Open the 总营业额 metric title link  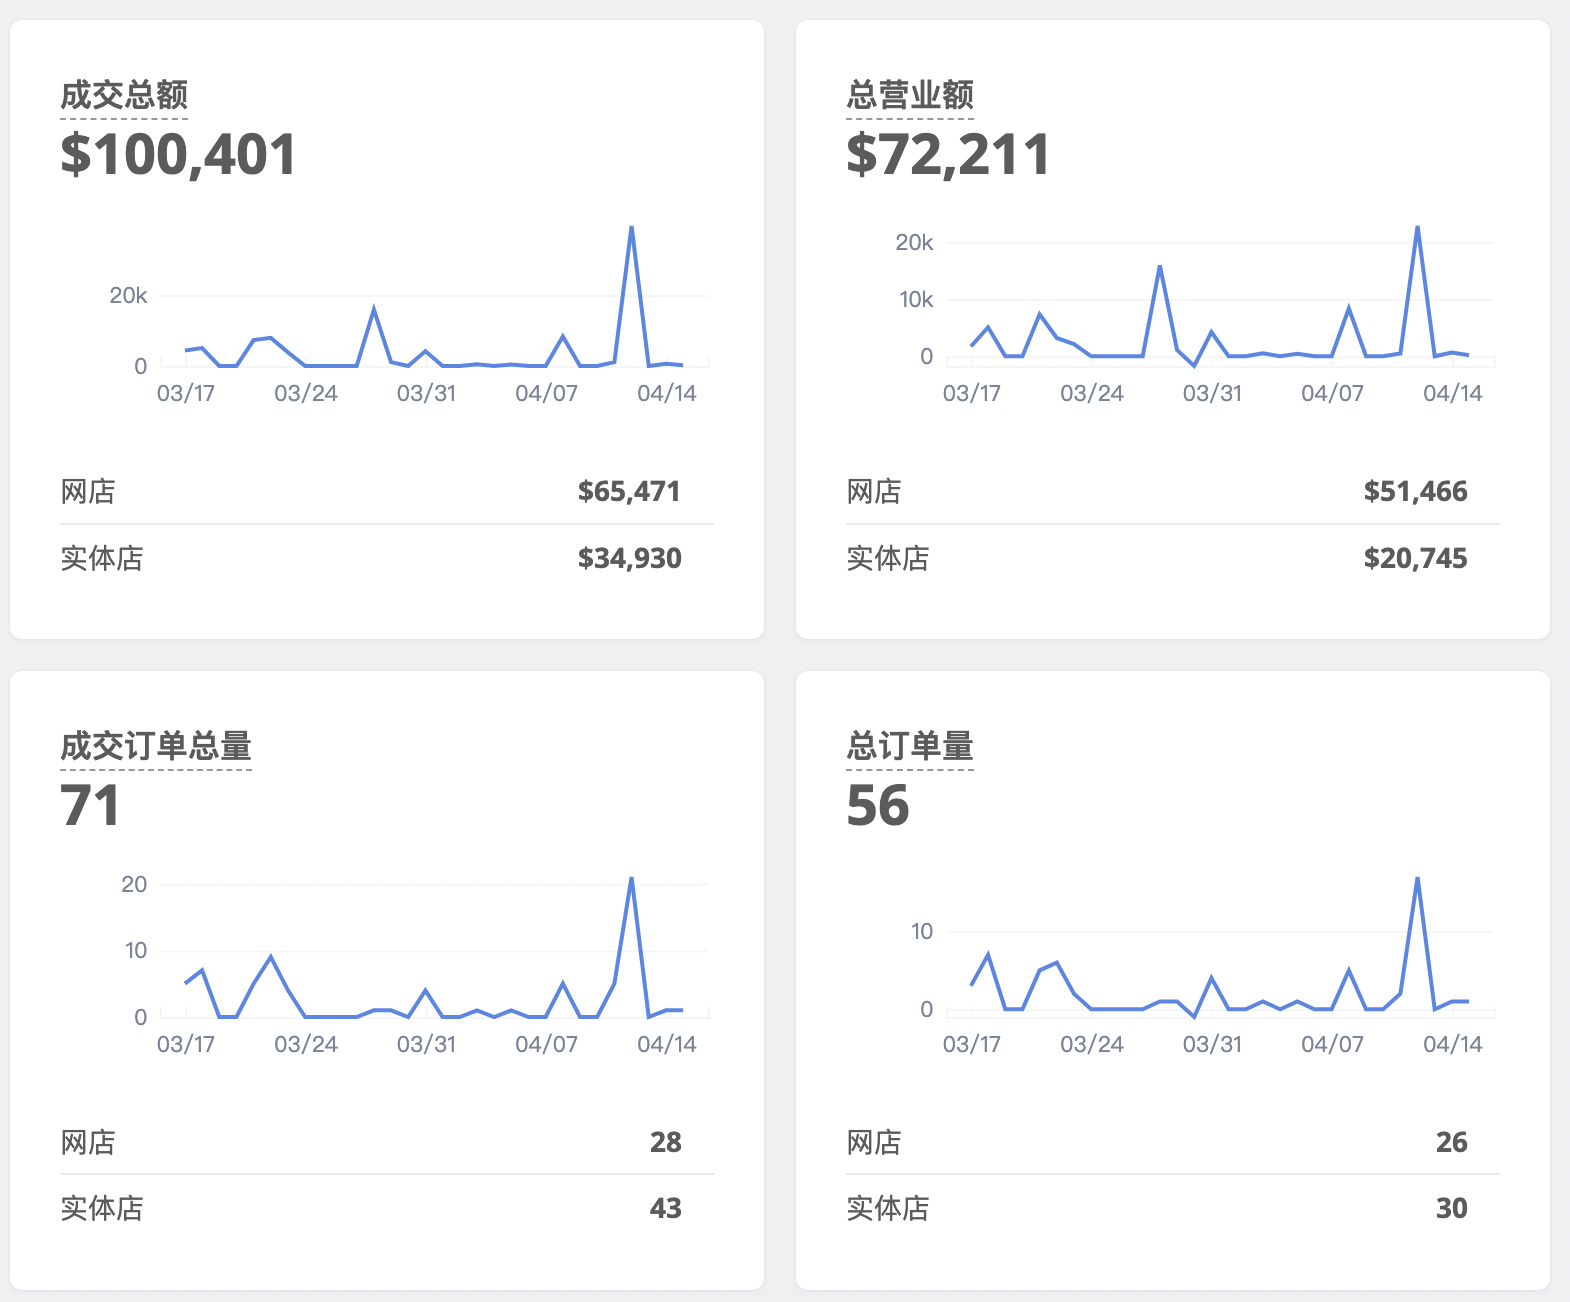(x=910, y=95)
